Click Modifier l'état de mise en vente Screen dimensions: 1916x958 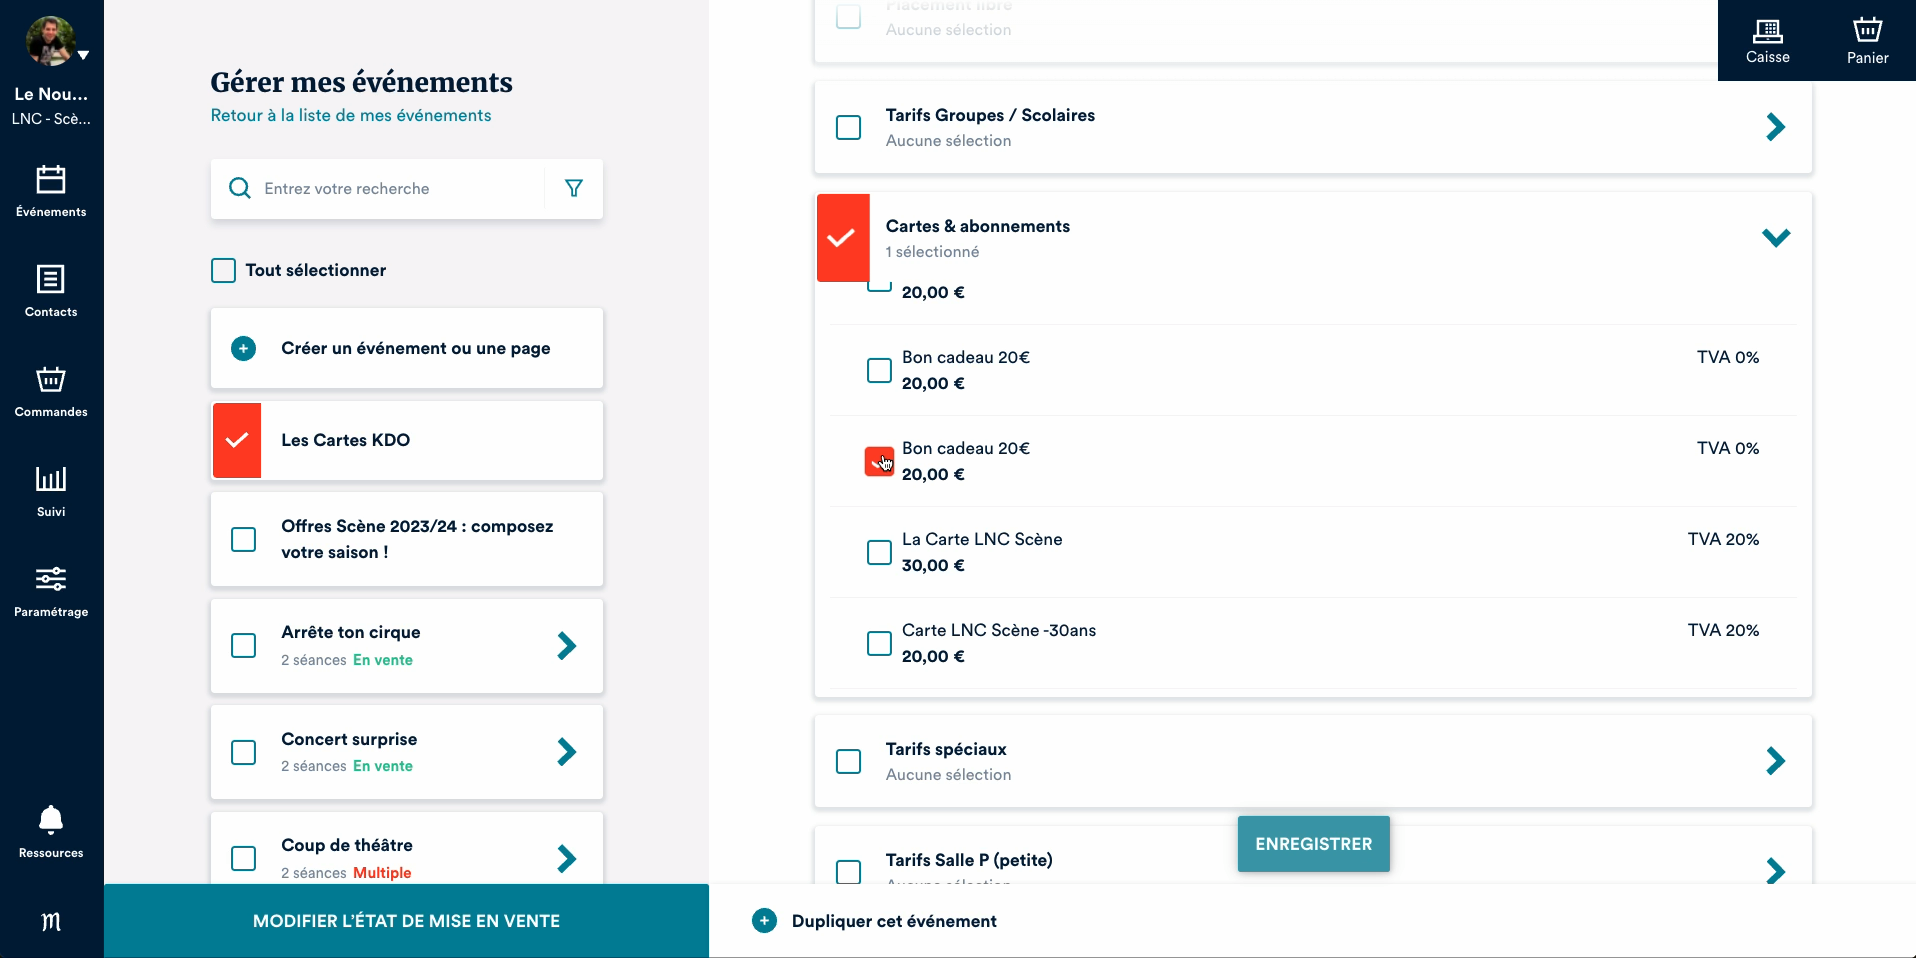[406, 921]
